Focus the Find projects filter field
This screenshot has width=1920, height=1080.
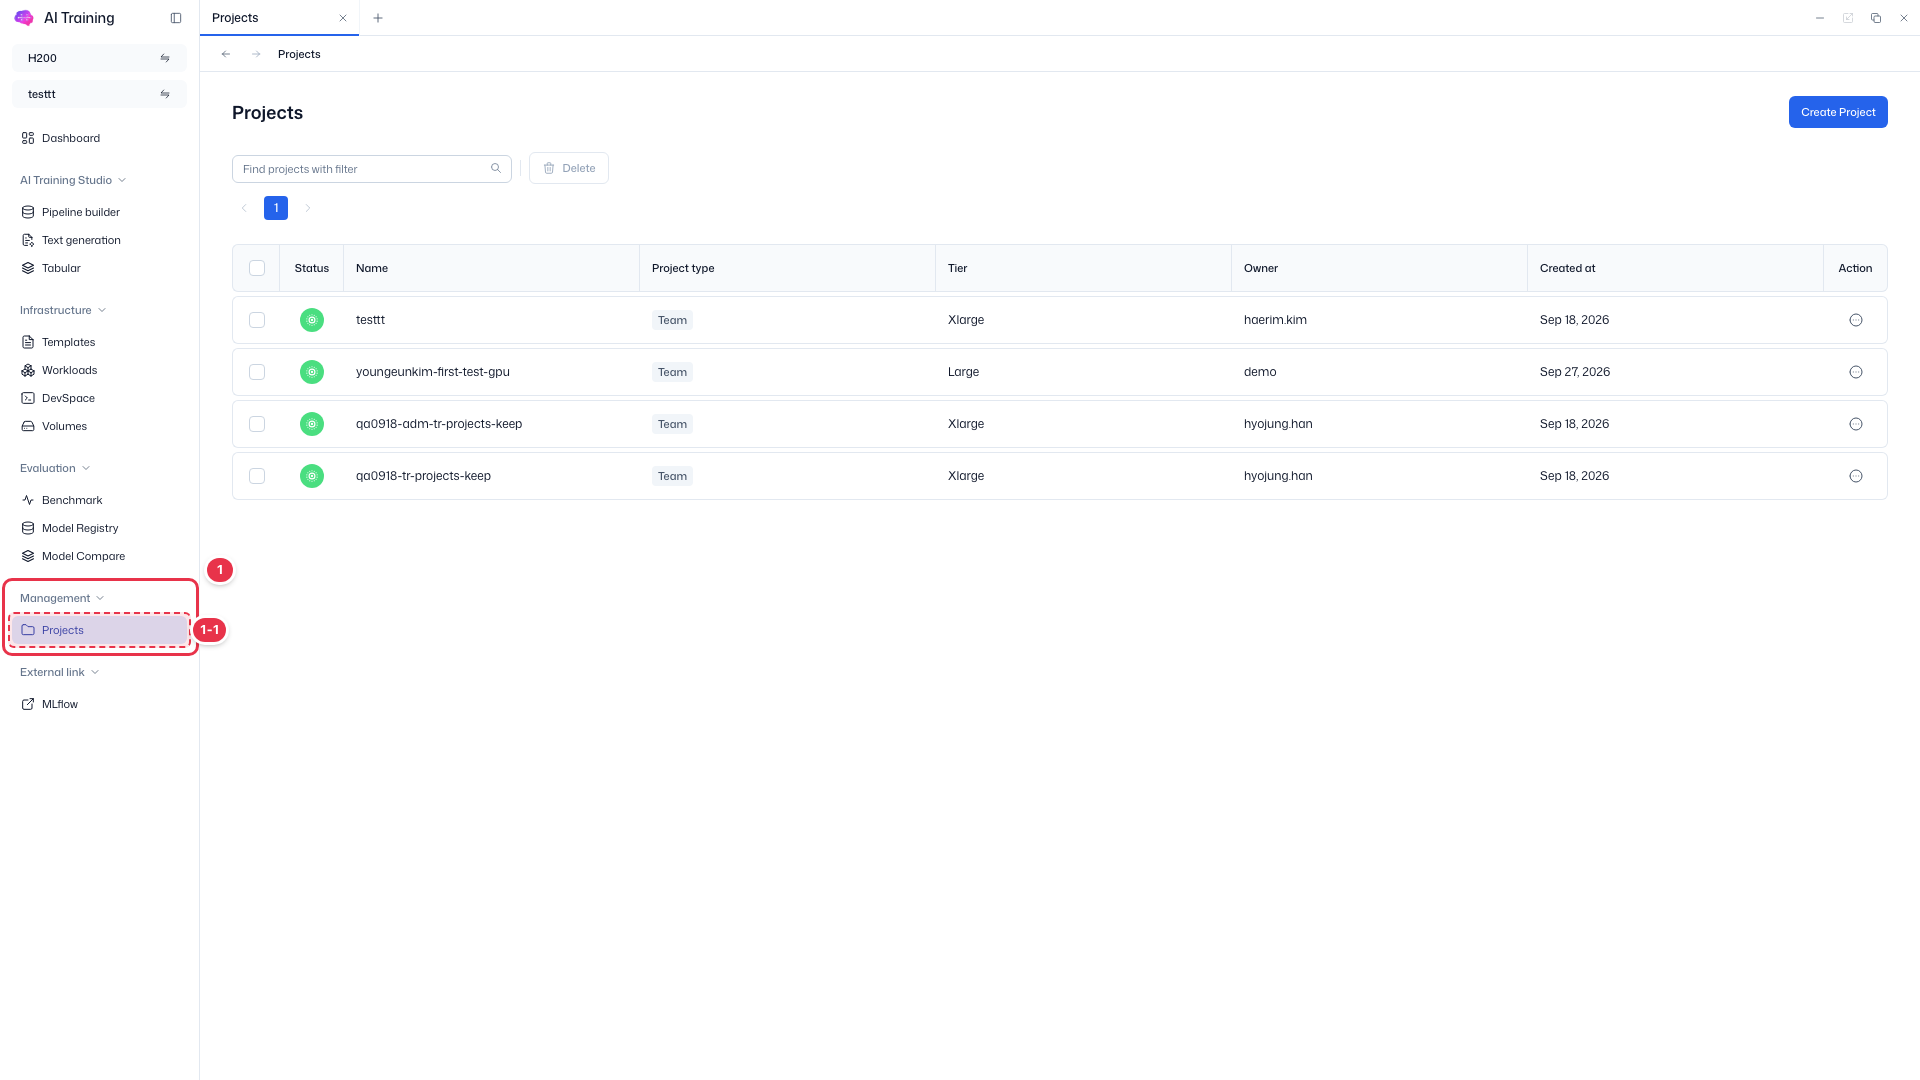[x=372, y=169]
